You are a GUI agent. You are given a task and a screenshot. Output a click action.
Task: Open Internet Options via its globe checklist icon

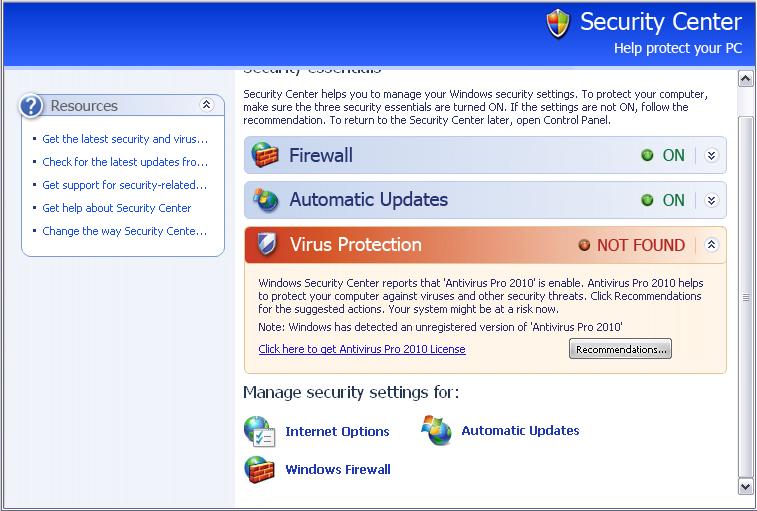260,431
